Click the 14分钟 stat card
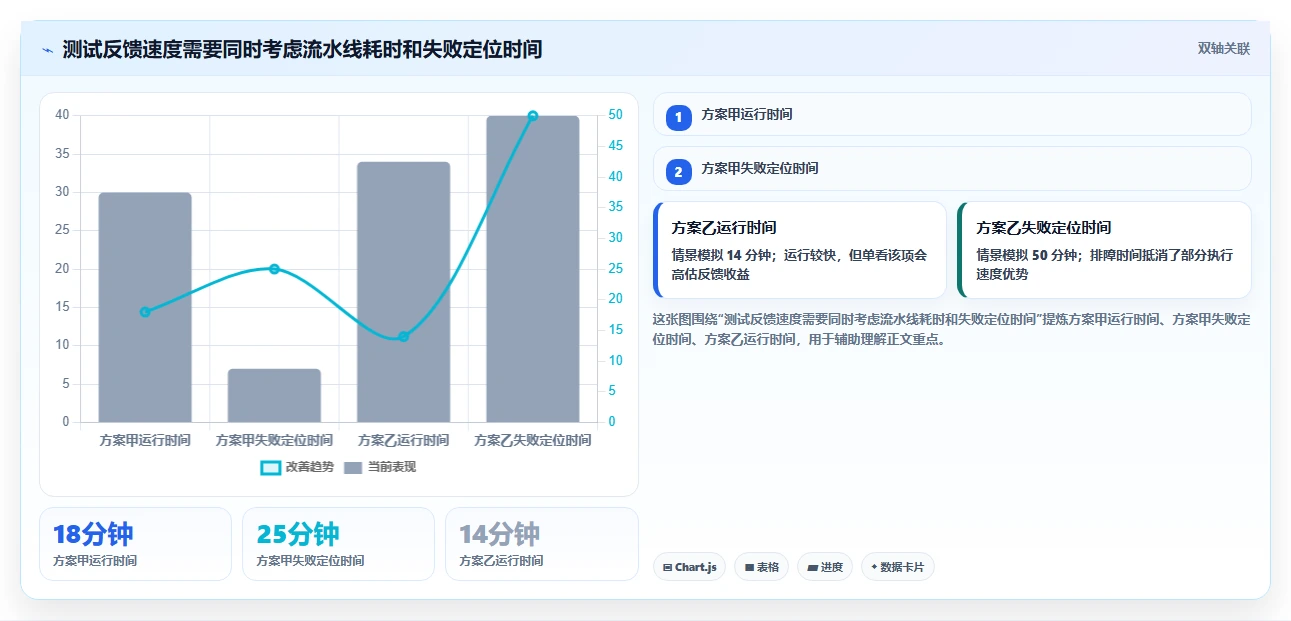 541,544
